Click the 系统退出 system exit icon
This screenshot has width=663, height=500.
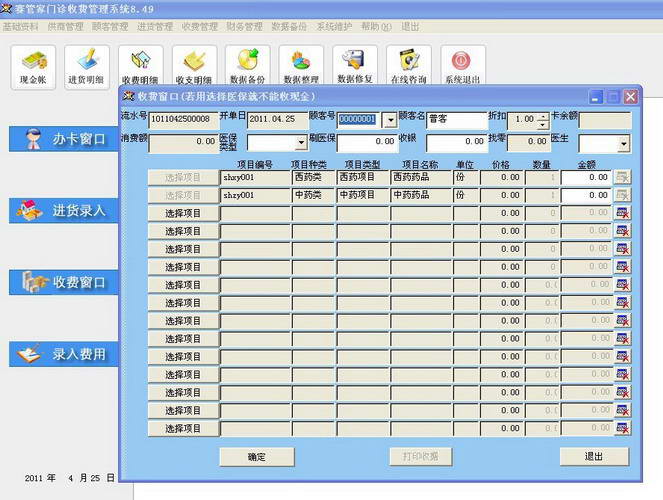click(463, 67)
